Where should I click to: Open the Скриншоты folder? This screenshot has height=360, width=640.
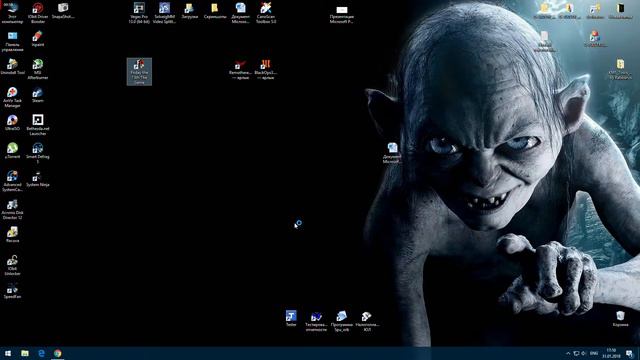coord(215,11)
